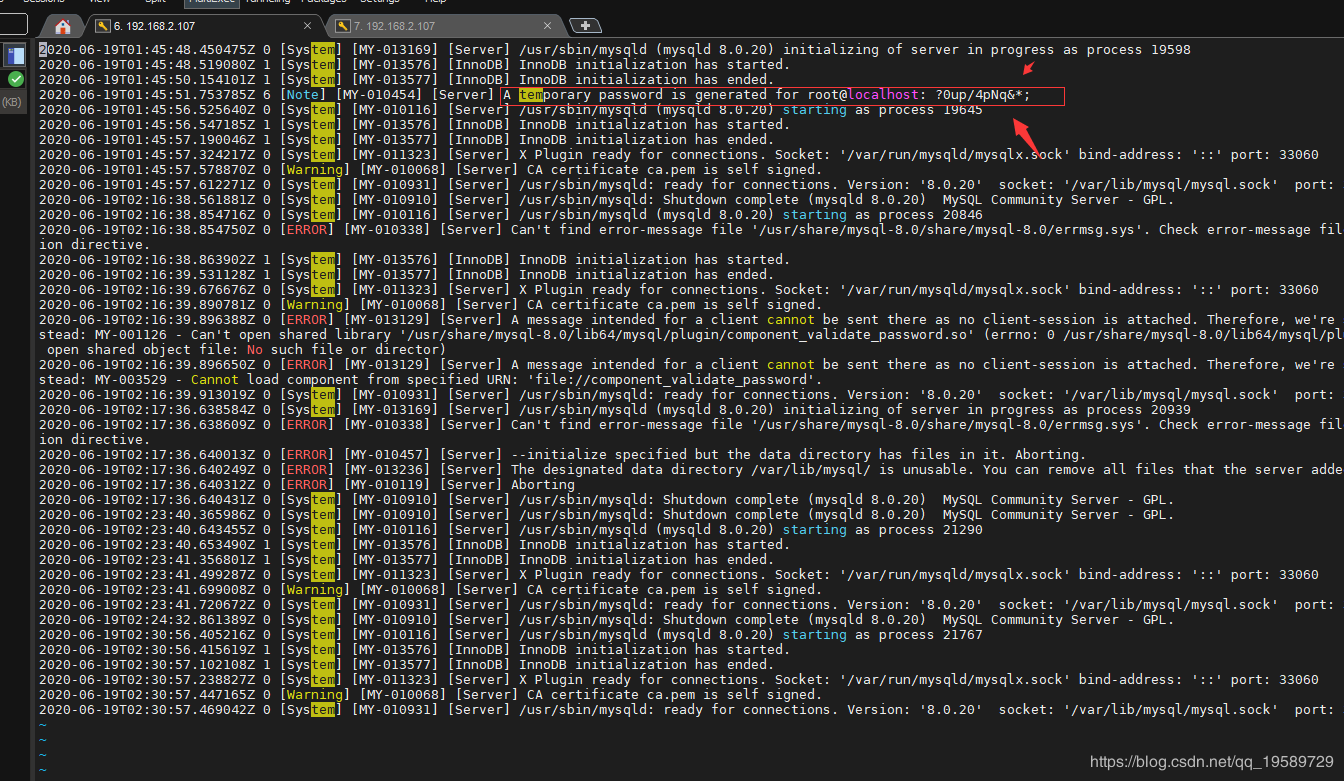Toggle the MultiExec toolbar button

pyautogui.click(x=212, y=2)
